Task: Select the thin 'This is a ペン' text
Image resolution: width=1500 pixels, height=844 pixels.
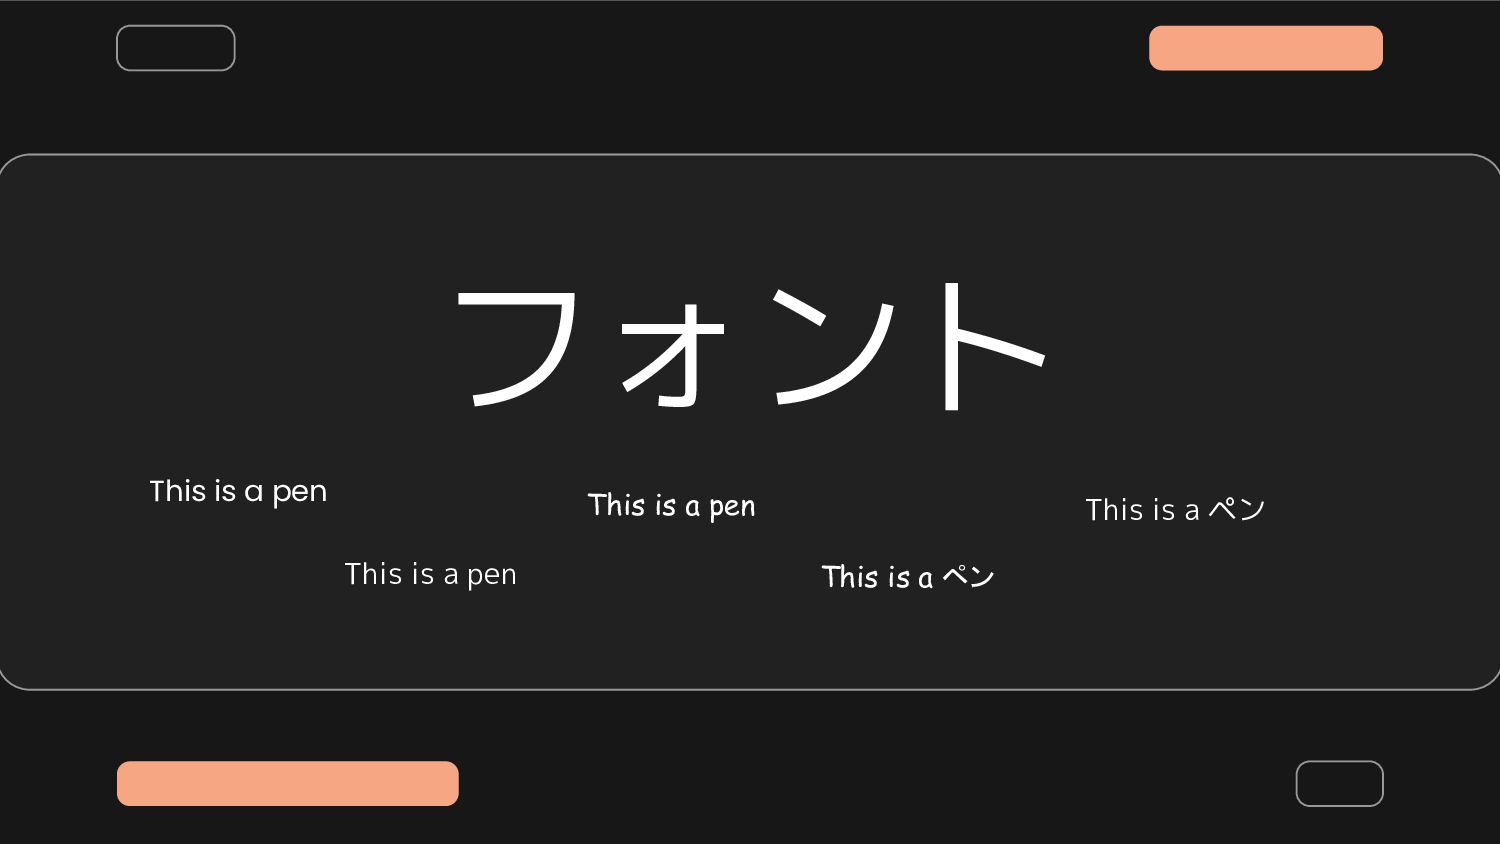Action: (1176, 510)
